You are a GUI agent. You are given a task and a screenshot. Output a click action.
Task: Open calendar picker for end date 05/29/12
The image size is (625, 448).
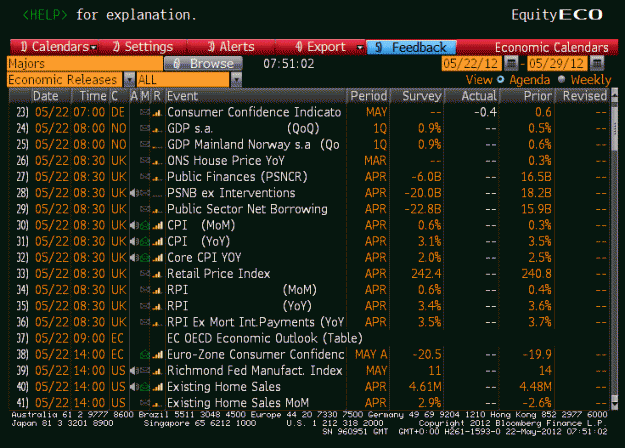click(597, 63)
